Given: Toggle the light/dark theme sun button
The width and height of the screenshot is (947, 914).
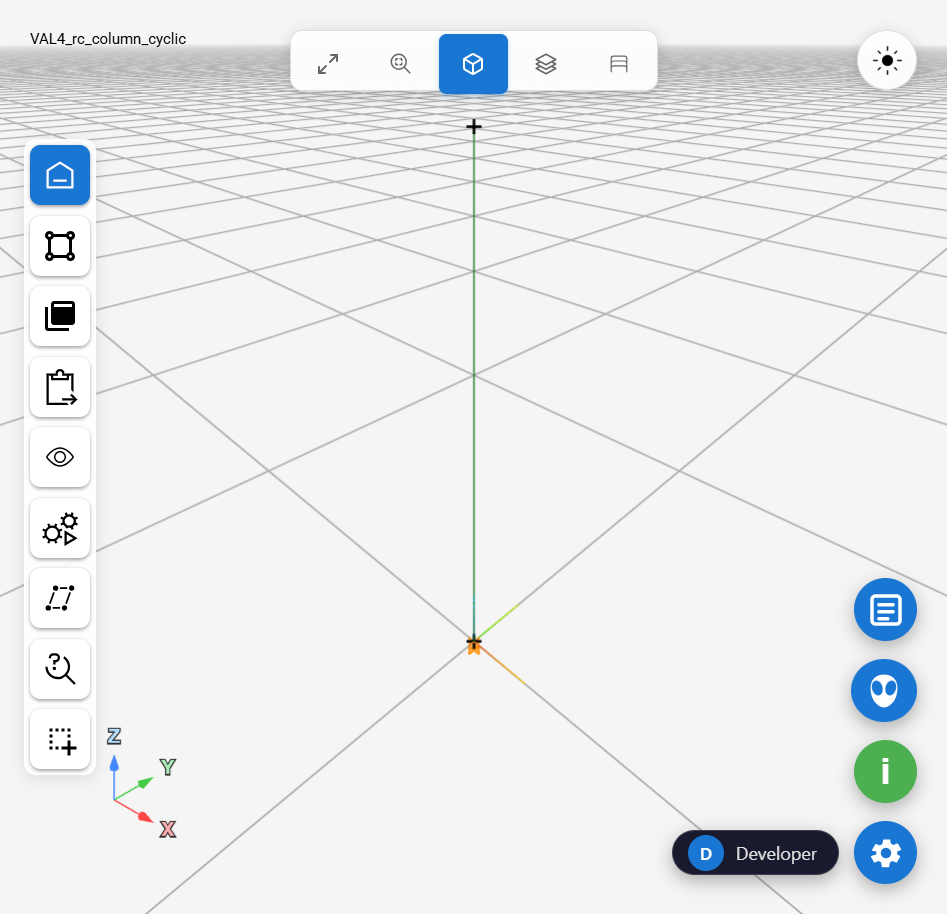Looking at the screenshot, I should pyautogui.click(x=887, y=61).
